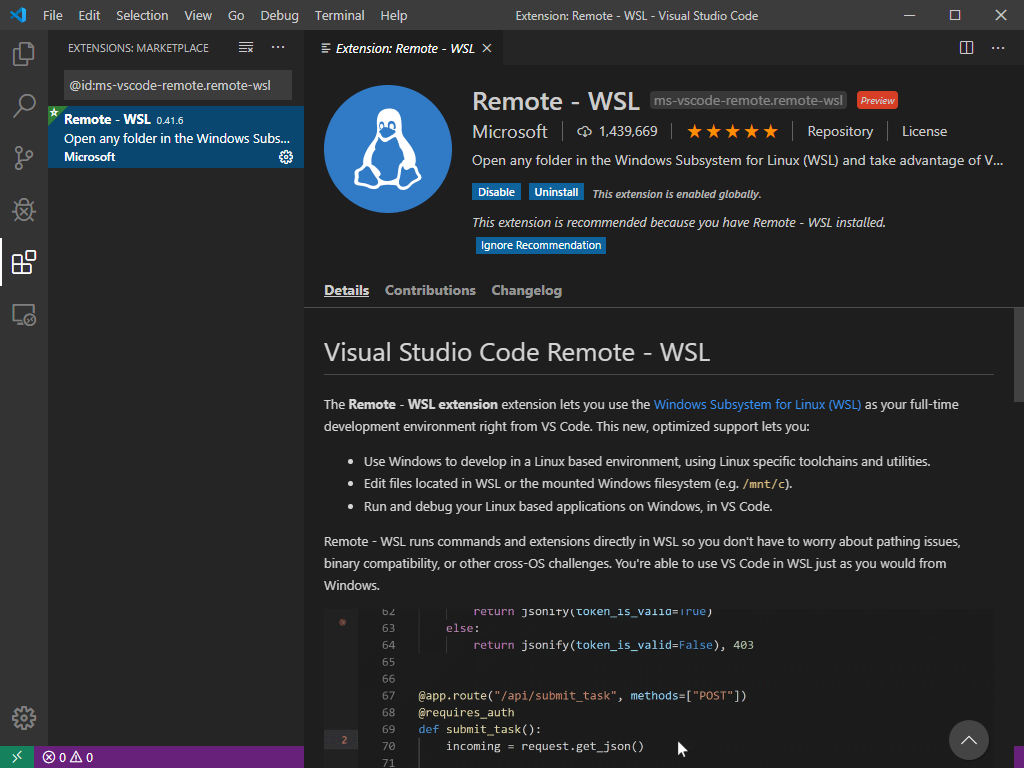Open the Manage gear in activity bar
This screenshot has height=768, width=1024.
(x=24, y=718)
